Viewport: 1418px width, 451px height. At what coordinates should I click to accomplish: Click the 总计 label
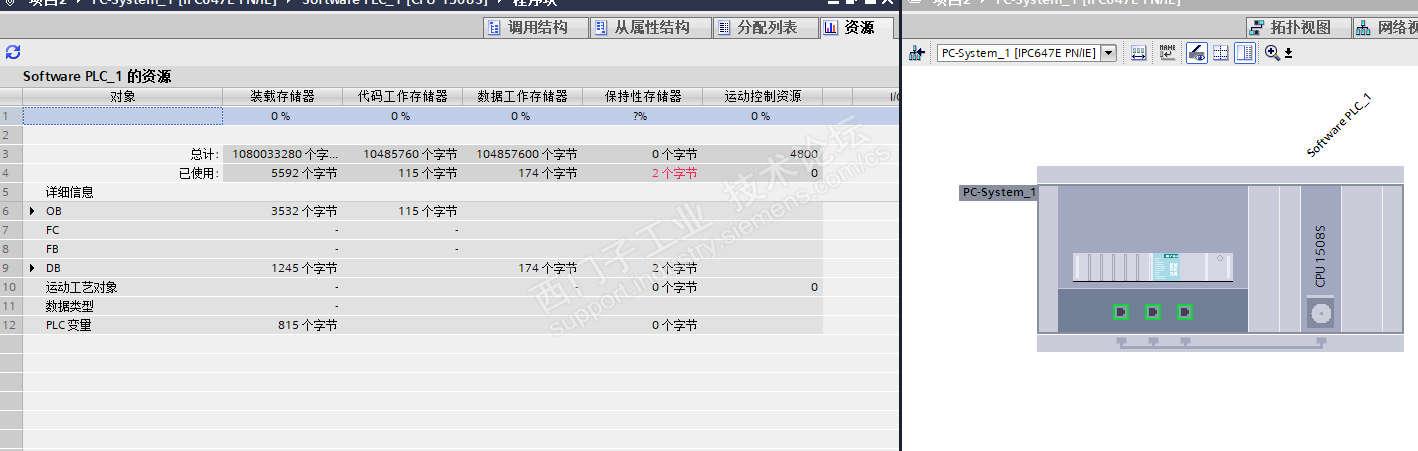point(204,154)
